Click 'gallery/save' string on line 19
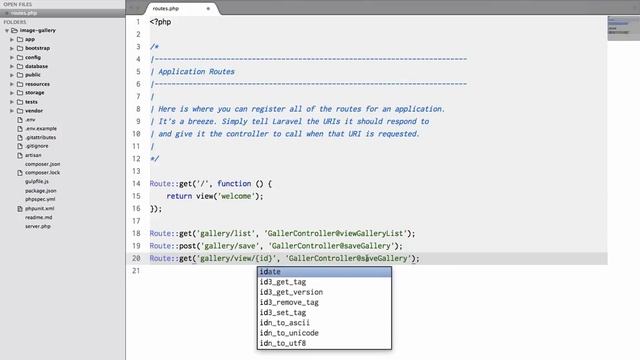640x360 pixels. (229, 246)
